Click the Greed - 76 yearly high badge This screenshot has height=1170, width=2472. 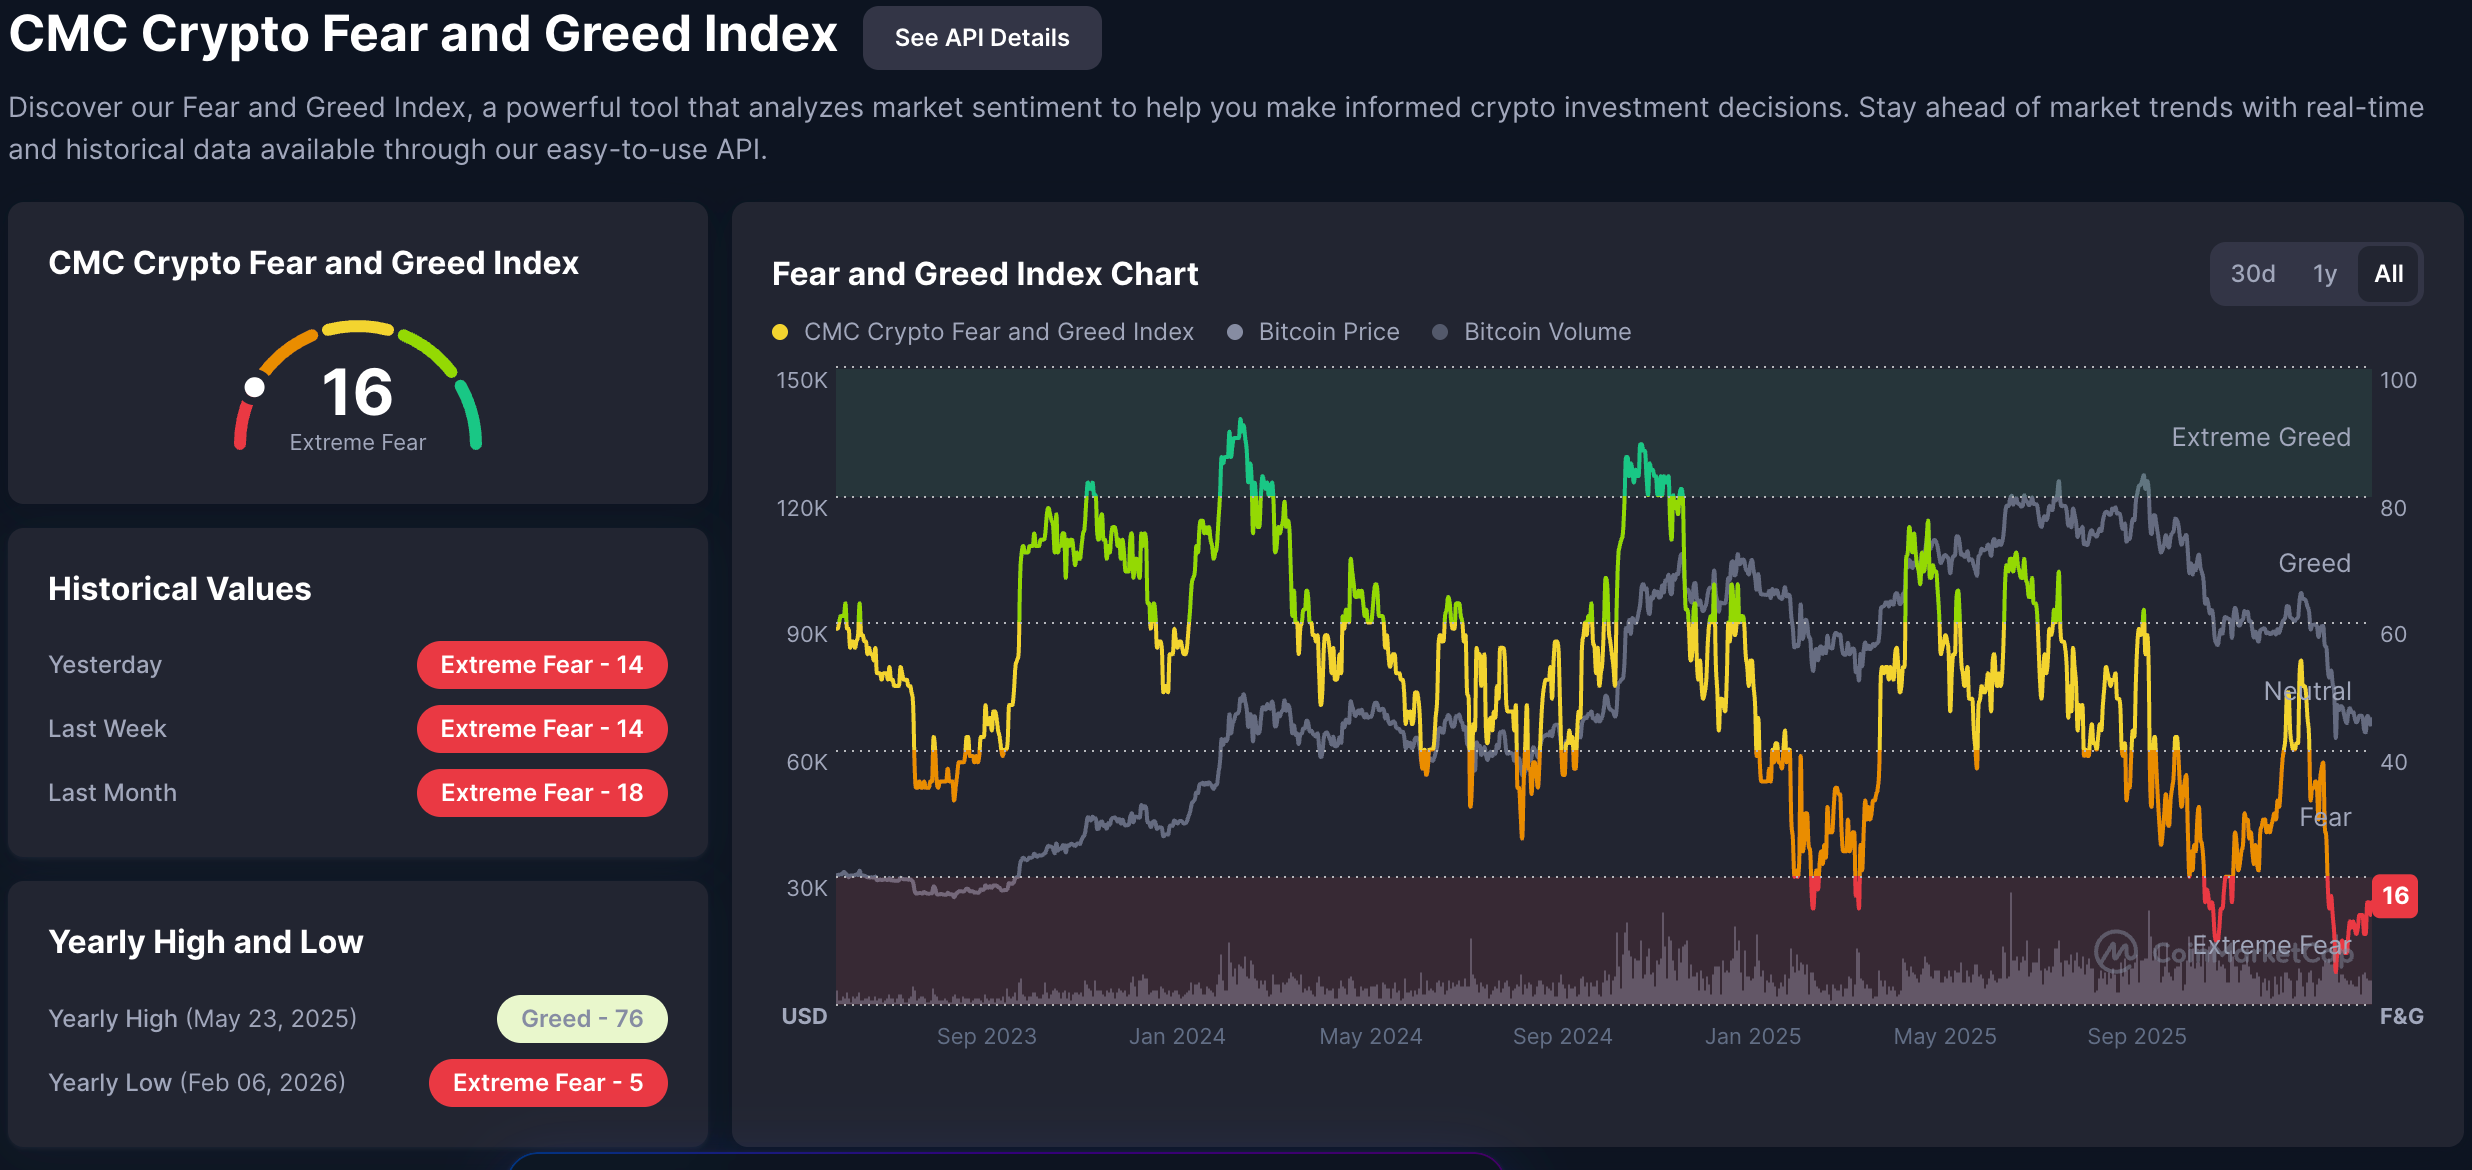coord(581,1019)
